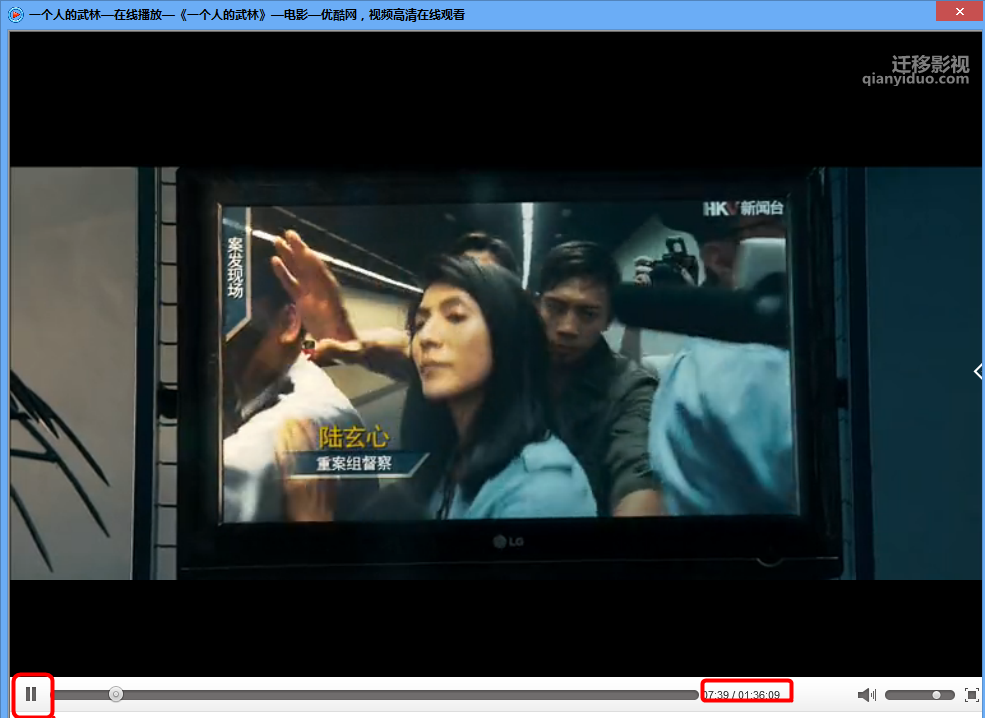Click the playback progress slider handle
This screenshot has width=985, height=718.
(116, 694)
